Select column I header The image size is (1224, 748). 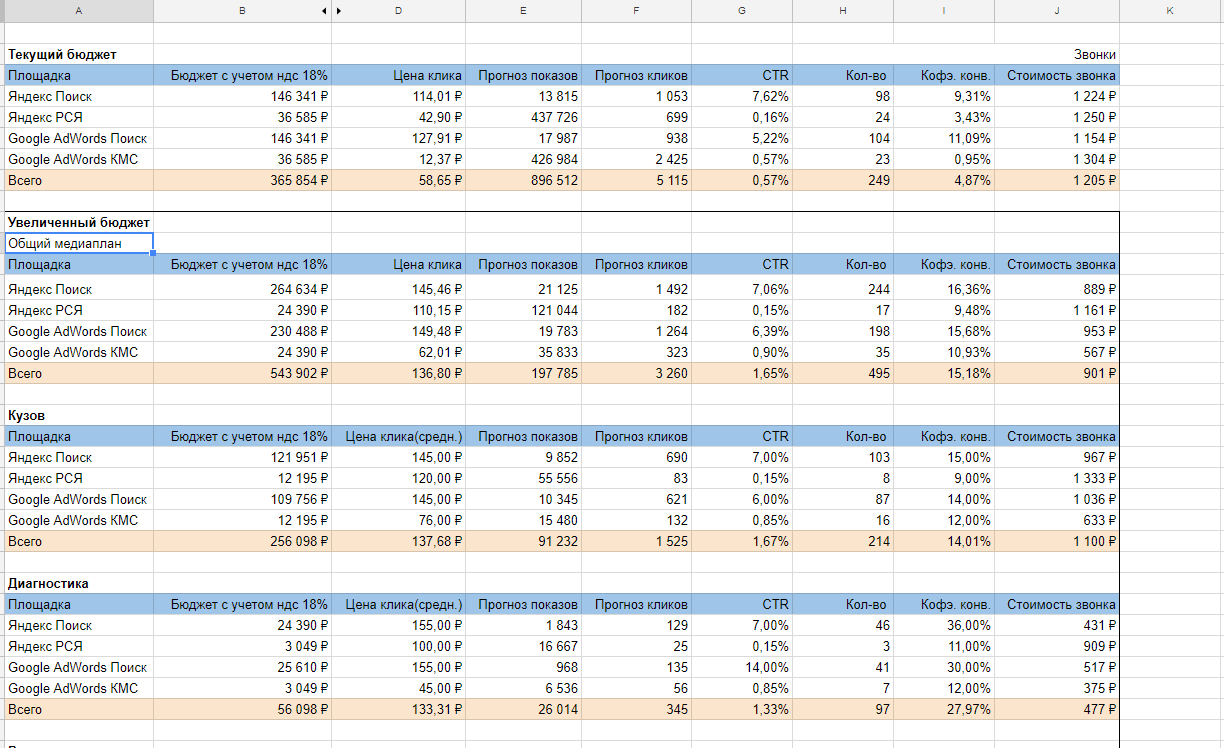point(942,10)
